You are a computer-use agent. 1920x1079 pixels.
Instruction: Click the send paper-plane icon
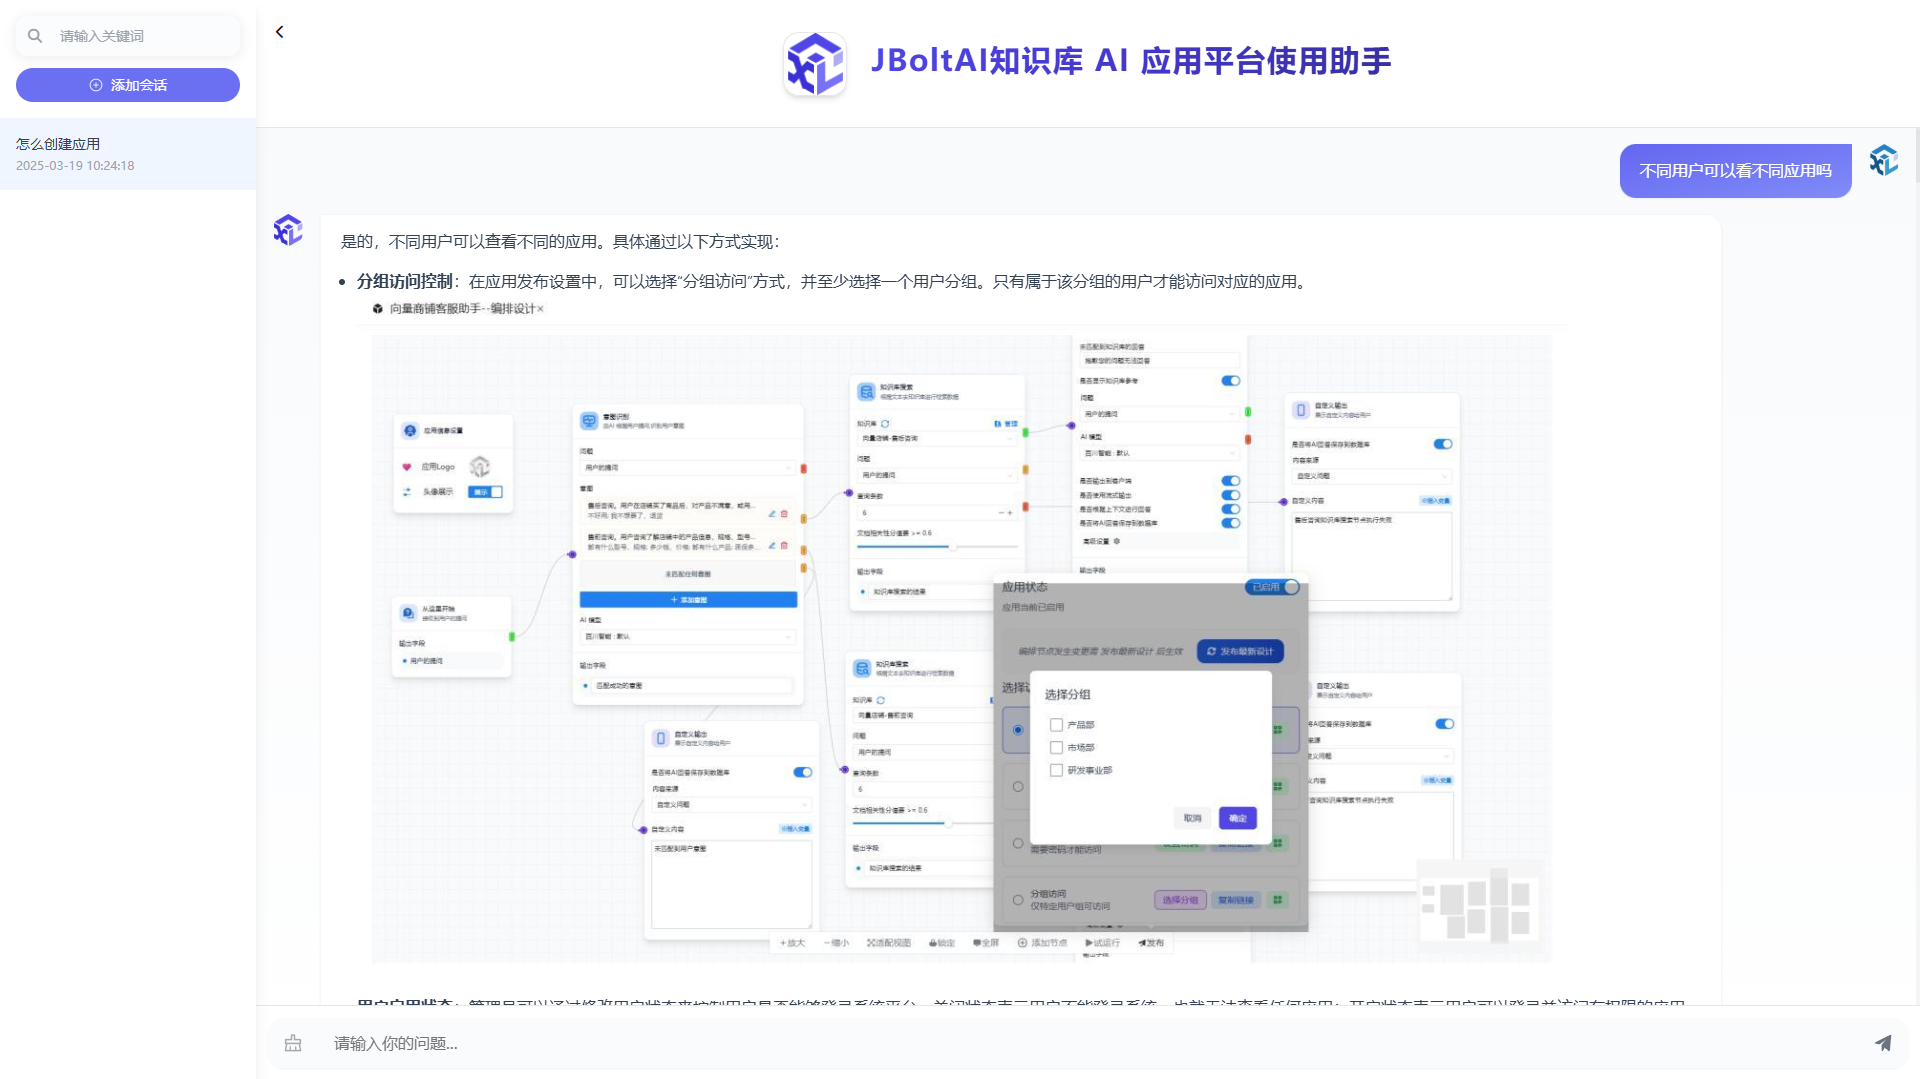[x=1883, y=1043]
